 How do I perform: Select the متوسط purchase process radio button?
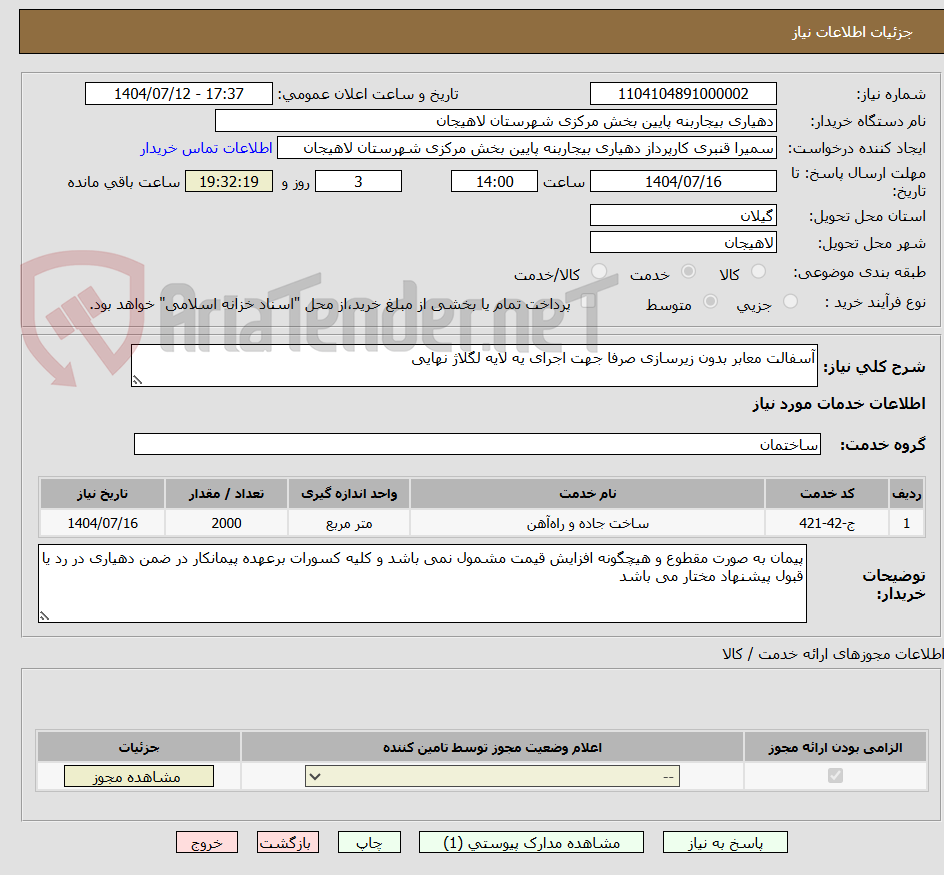[x=709, y=302]
